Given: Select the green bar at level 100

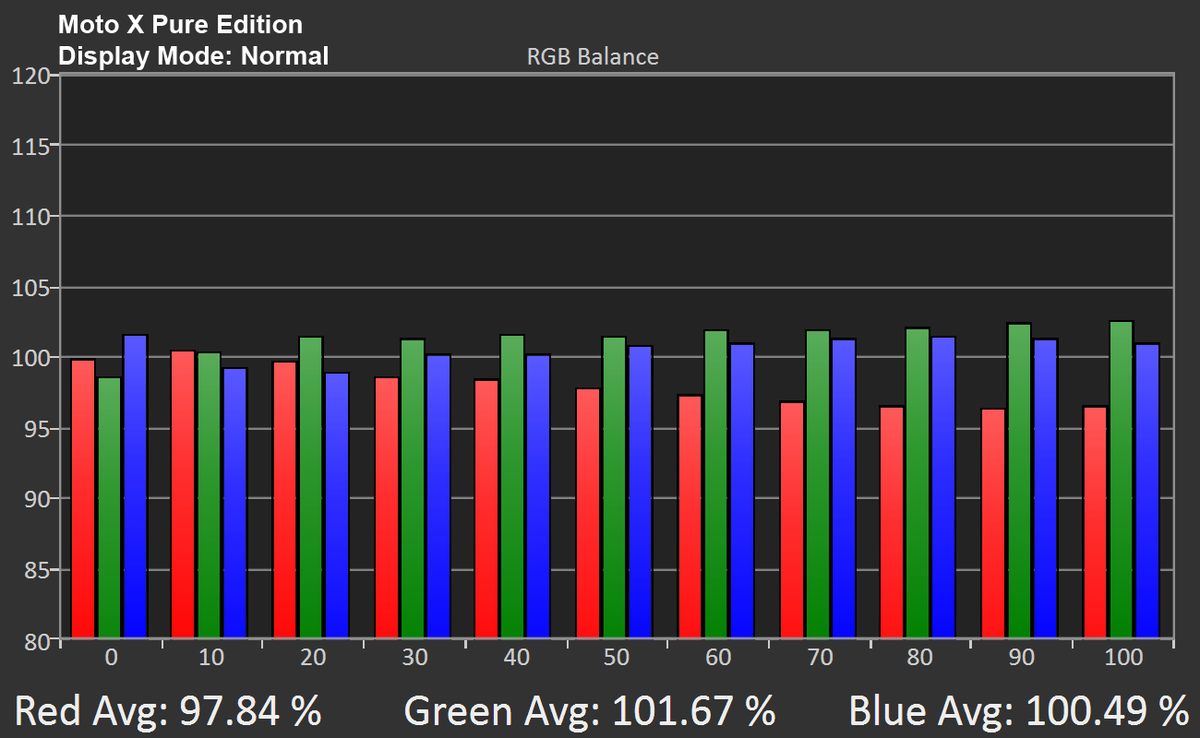Looking at the screenshot, I should click(1121, 480).
